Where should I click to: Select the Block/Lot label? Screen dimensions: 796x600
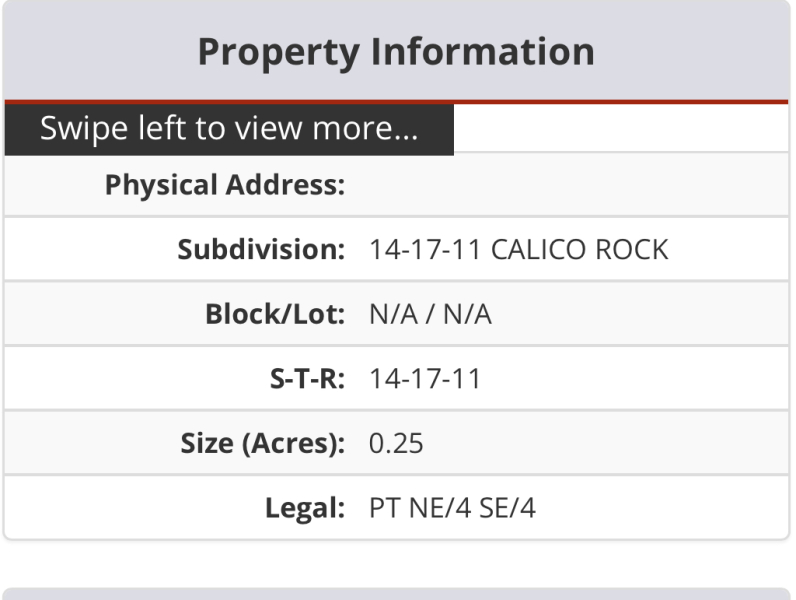coord(276,314)
